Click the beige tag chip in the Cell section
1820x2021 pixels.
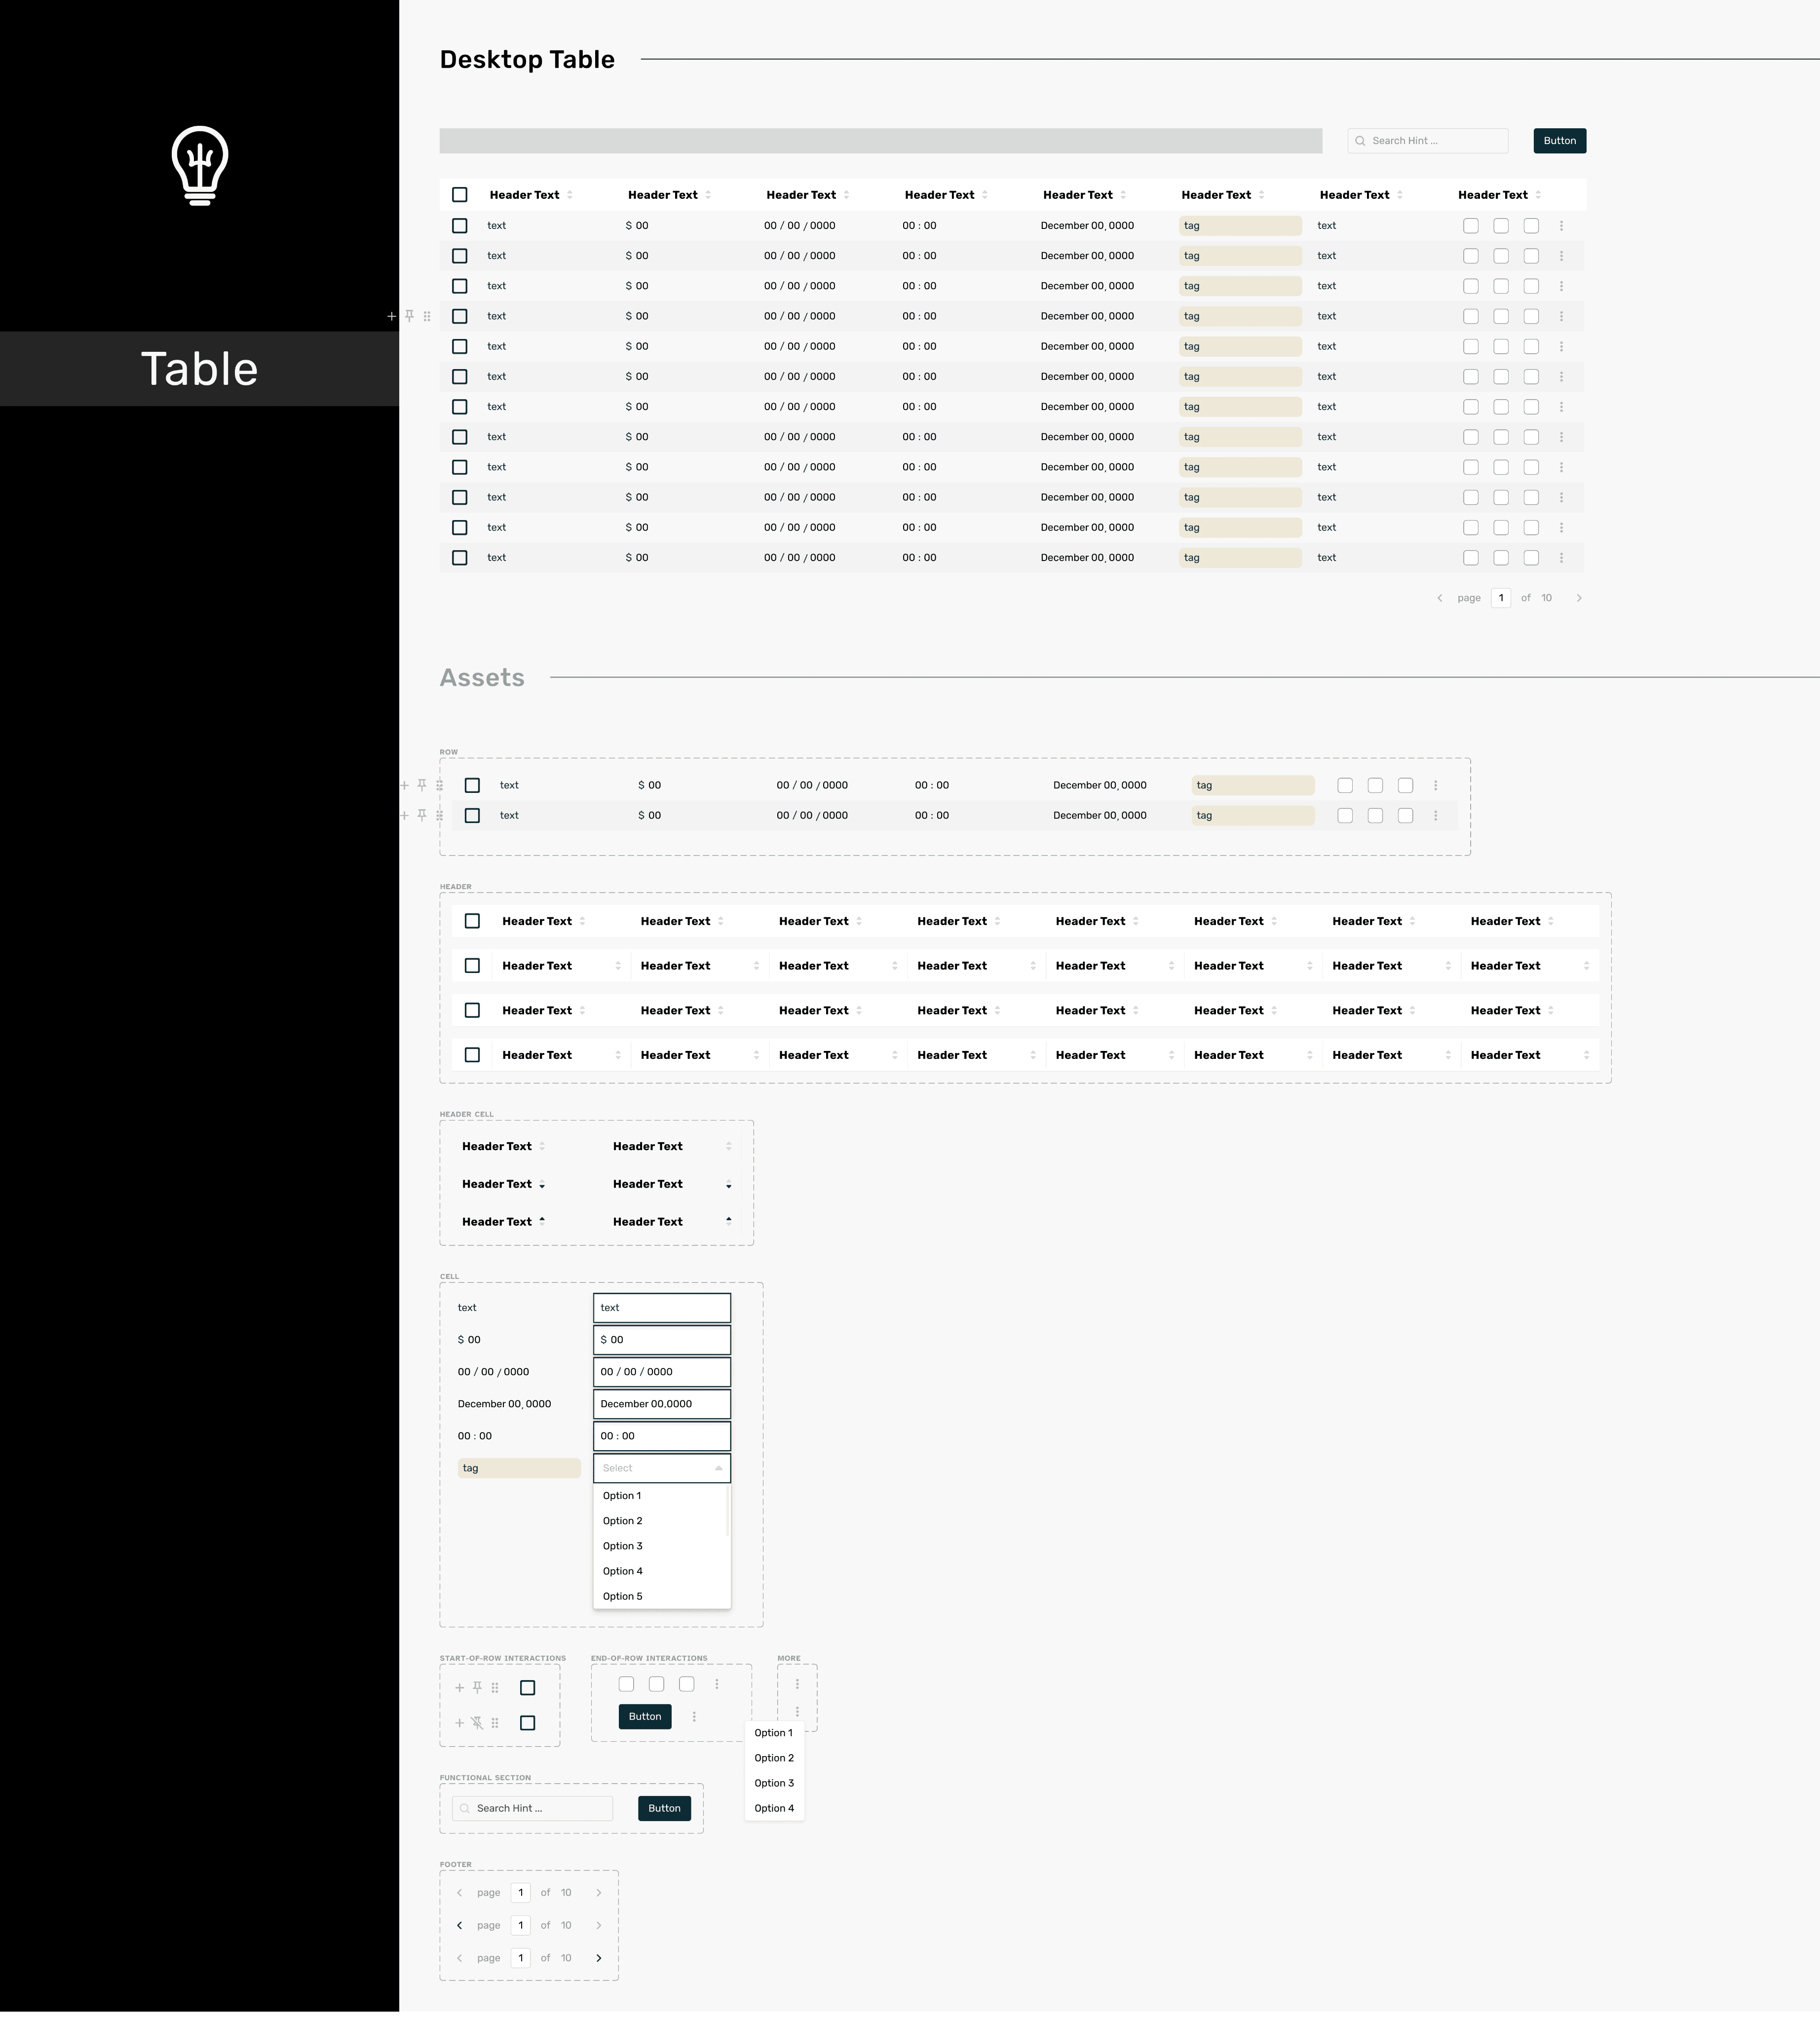click(519, 1468)
